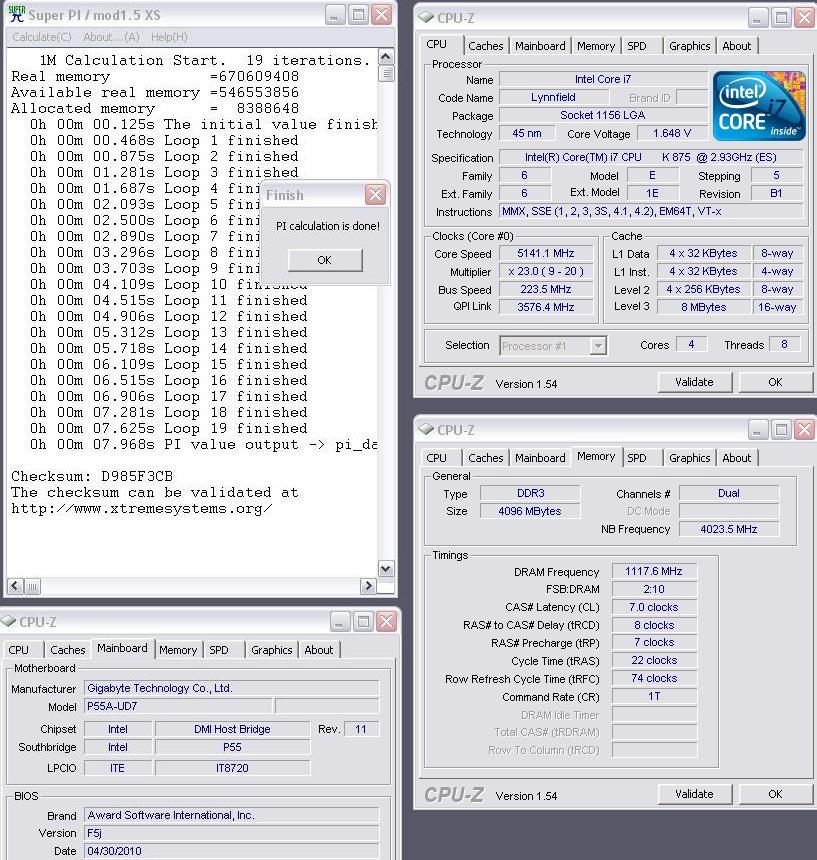
Task: Click the Checksum D985F3CB line
Action: [x=92, y=476]
